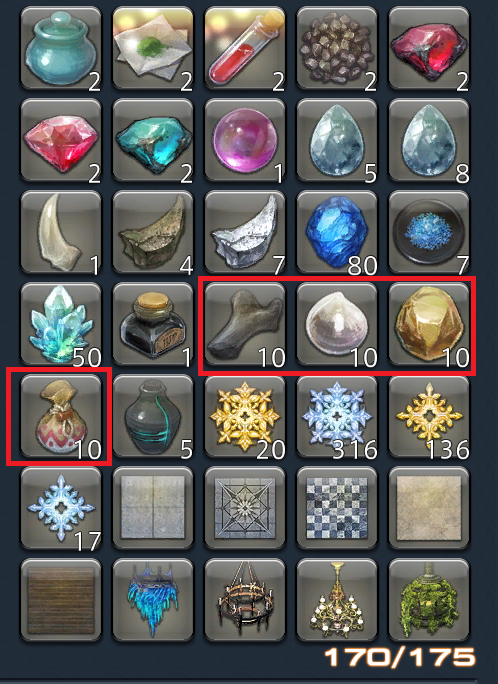Click the wooden plank flooring item

(61, 600)
